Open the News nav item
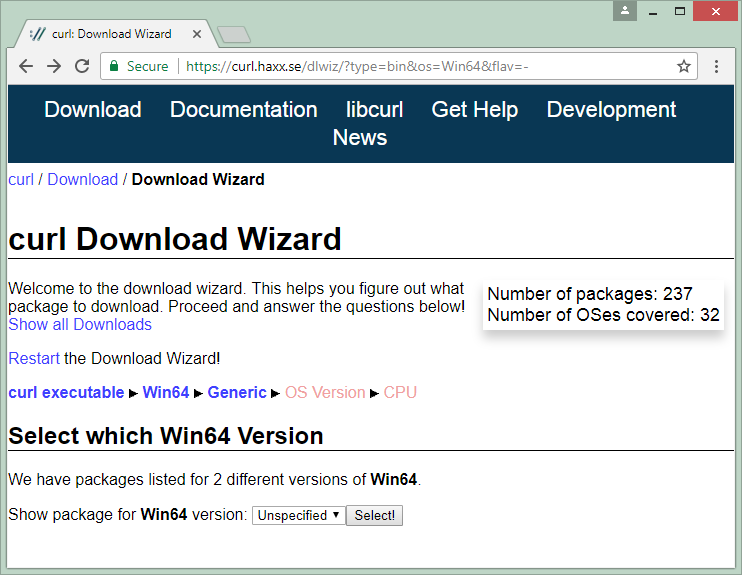The image size is (742, 575). 360,137
